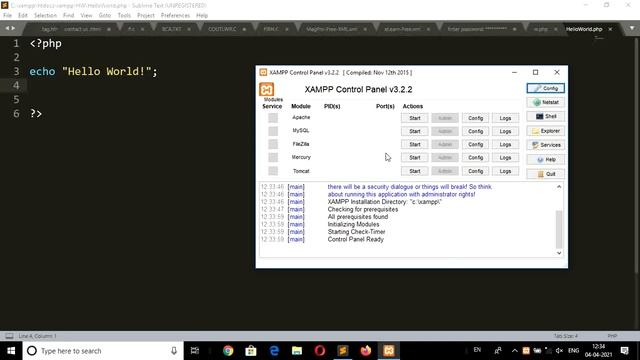Open Sublime File menu
Image resolution: width=640 pixels, height=360 pixels.
click(7, 16)
